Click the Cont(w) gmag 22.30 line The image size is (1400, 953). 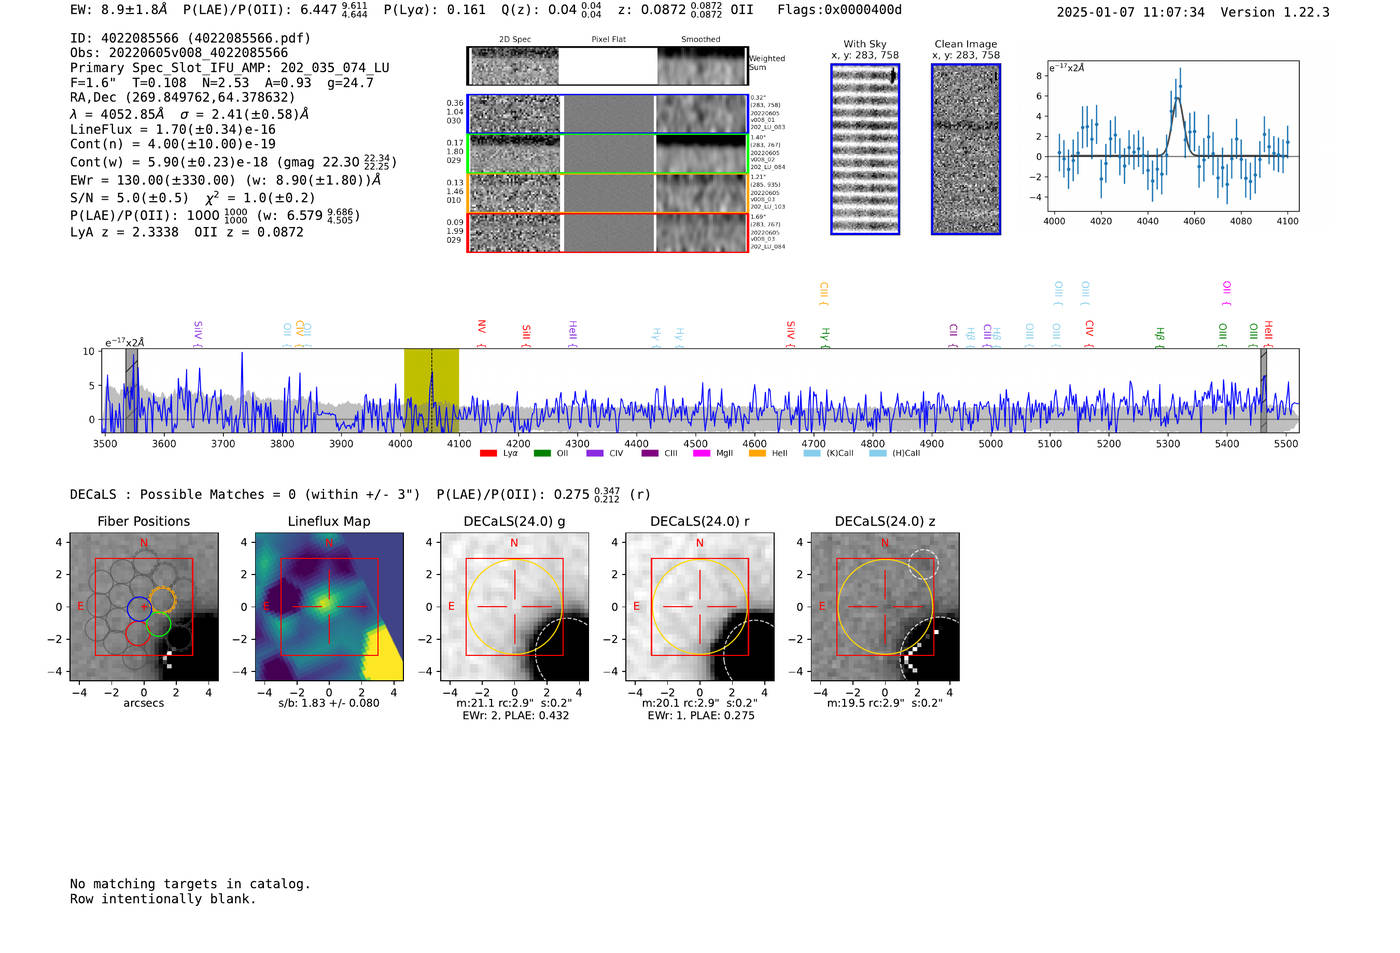tap(233, 161)
